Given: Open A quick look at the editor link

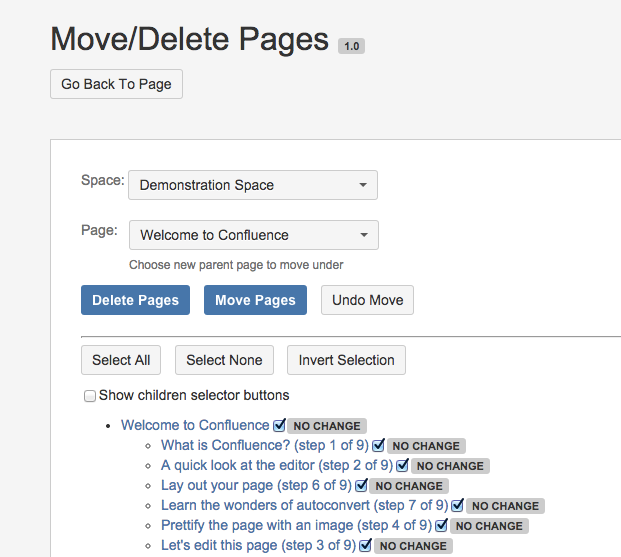Looking at the screenshot, I should point(277,465).
